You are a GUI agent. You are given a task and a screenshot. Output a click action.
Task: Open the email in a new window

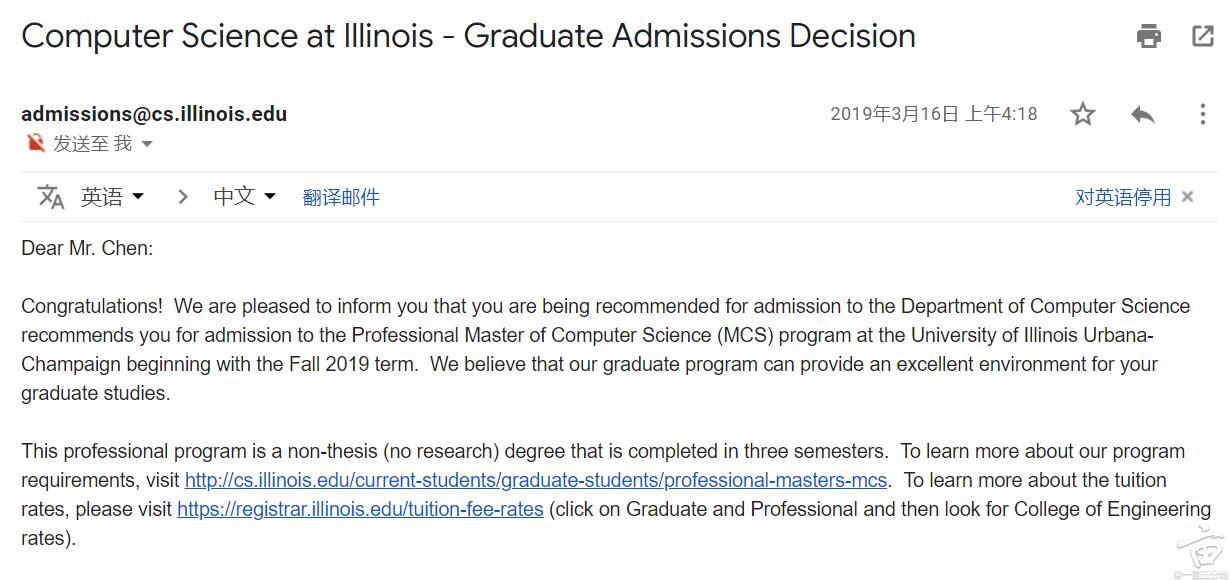1203,37
